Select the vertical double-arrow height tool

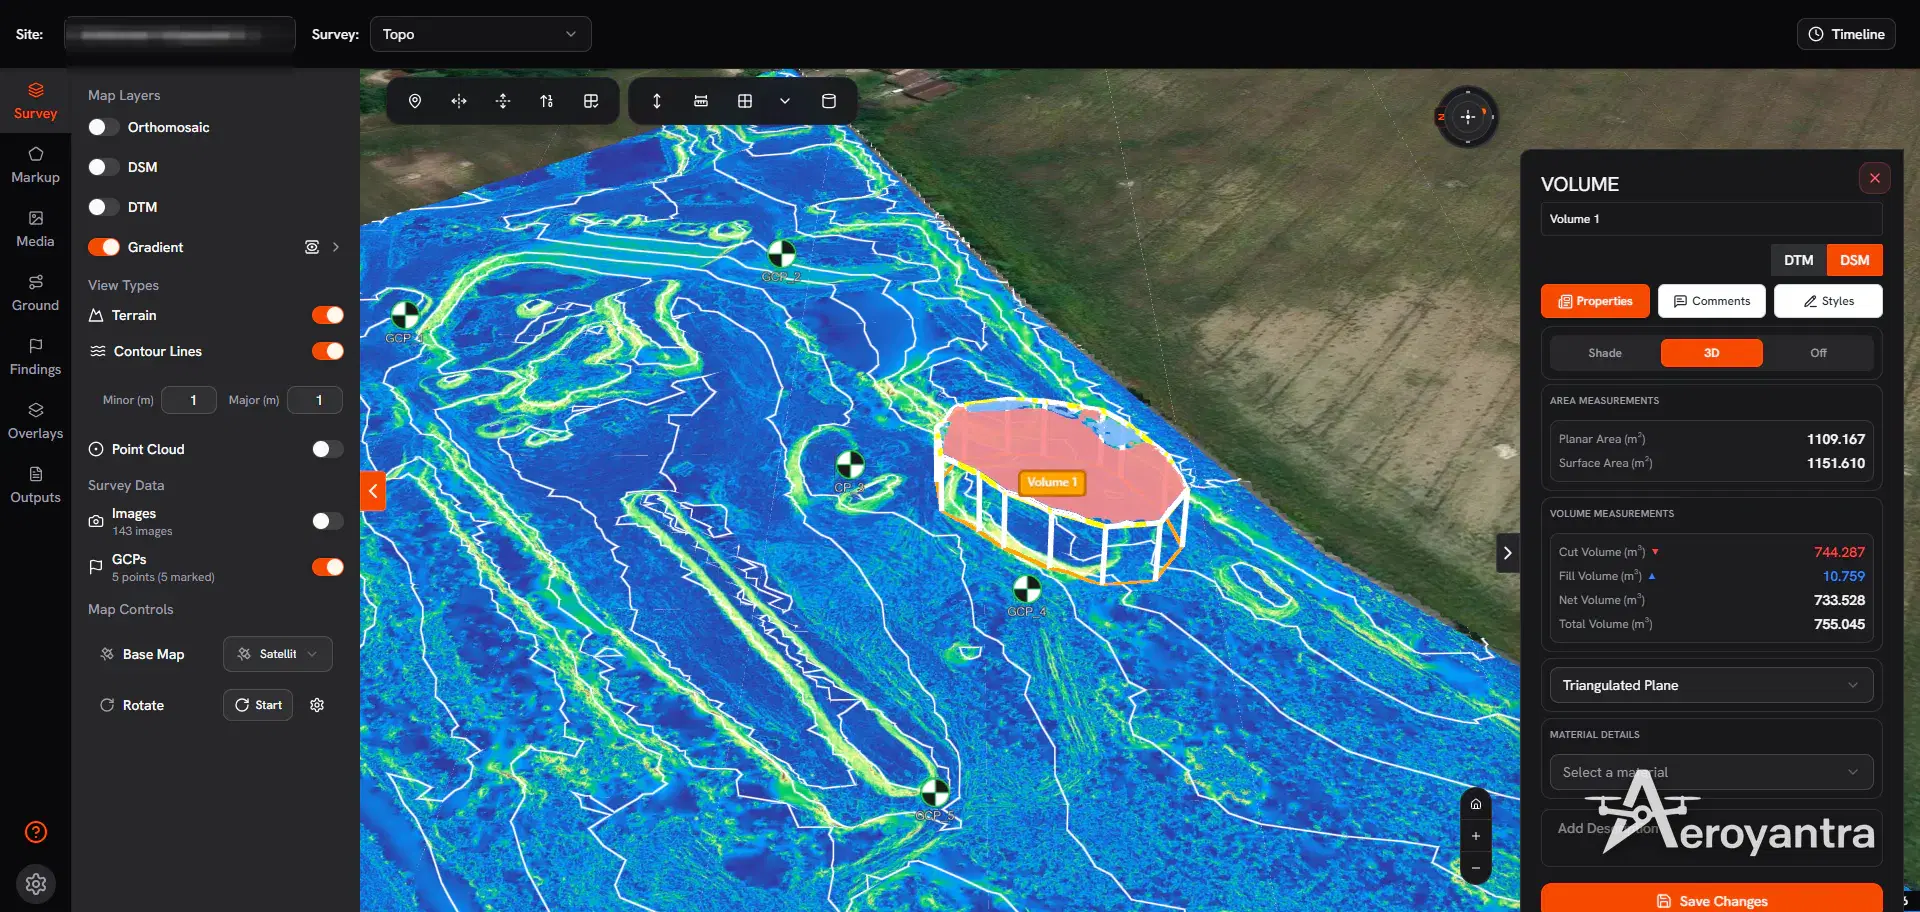pyautogui.click(x=657, y=101)
